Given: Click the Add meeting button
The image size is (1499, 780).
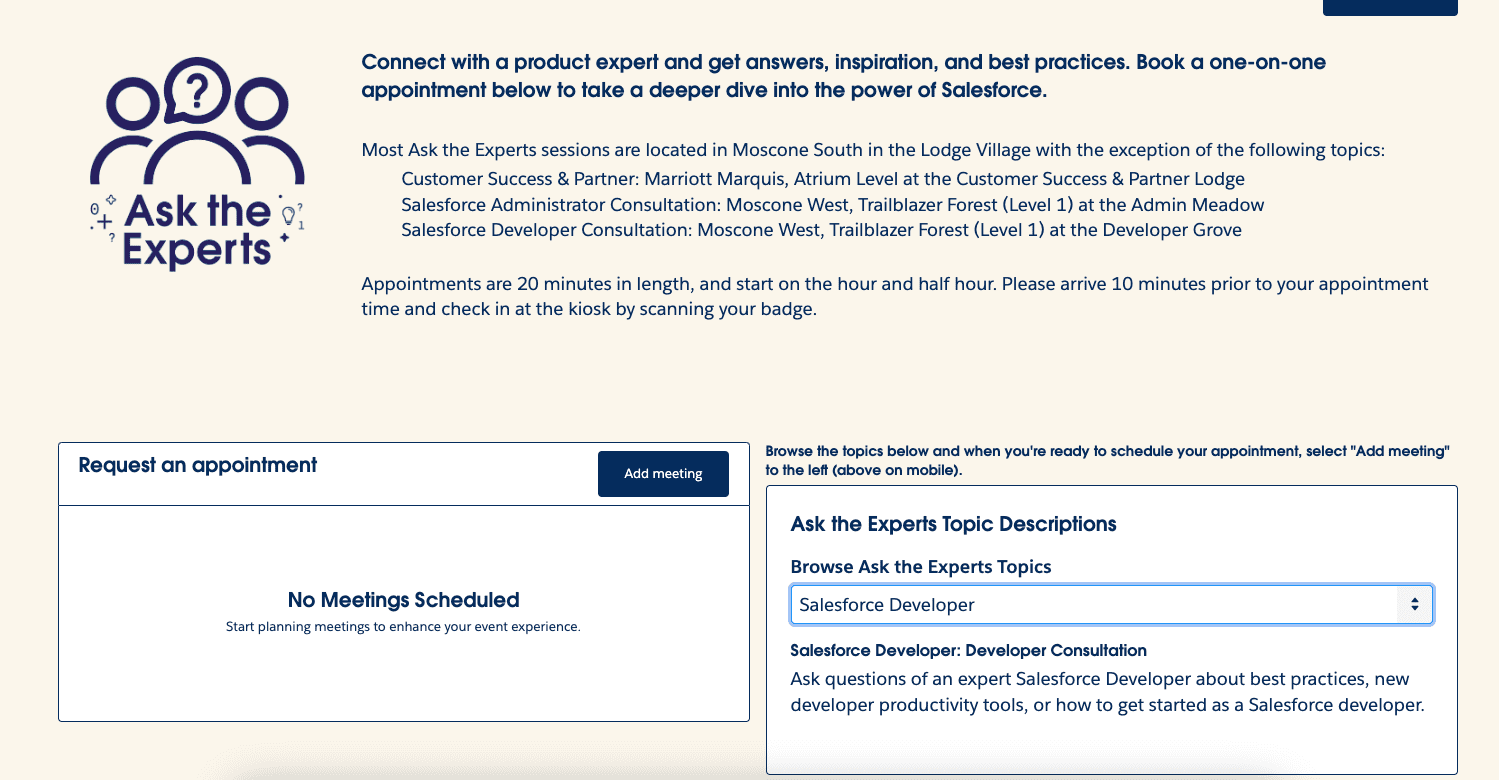Looking at the screenshot, I should [x=663, y=474].
